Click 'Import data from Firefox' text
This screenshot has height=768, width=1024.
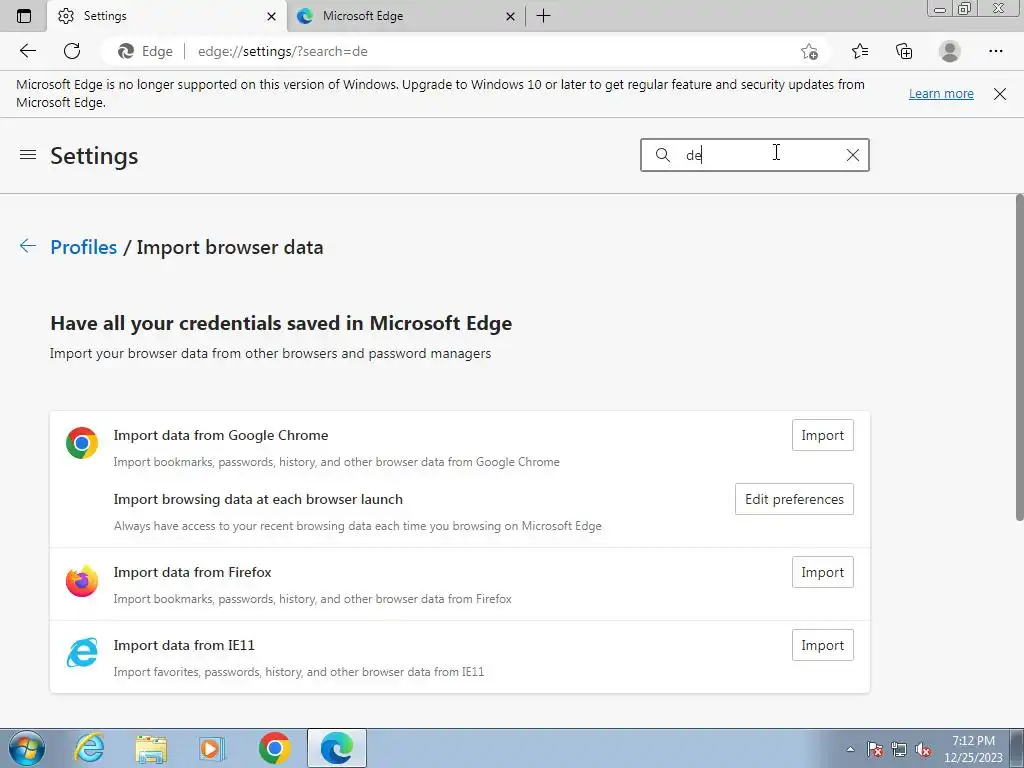(x=193, y=572)
